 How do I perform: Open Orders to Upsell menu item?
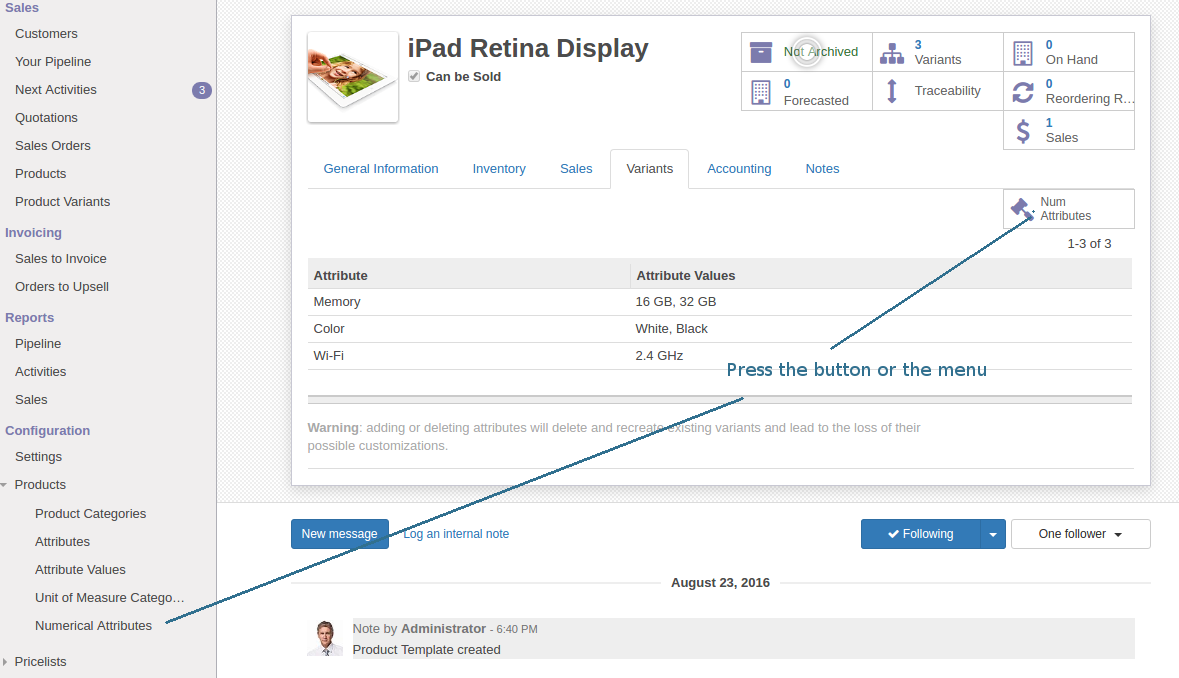coord(62,286)
